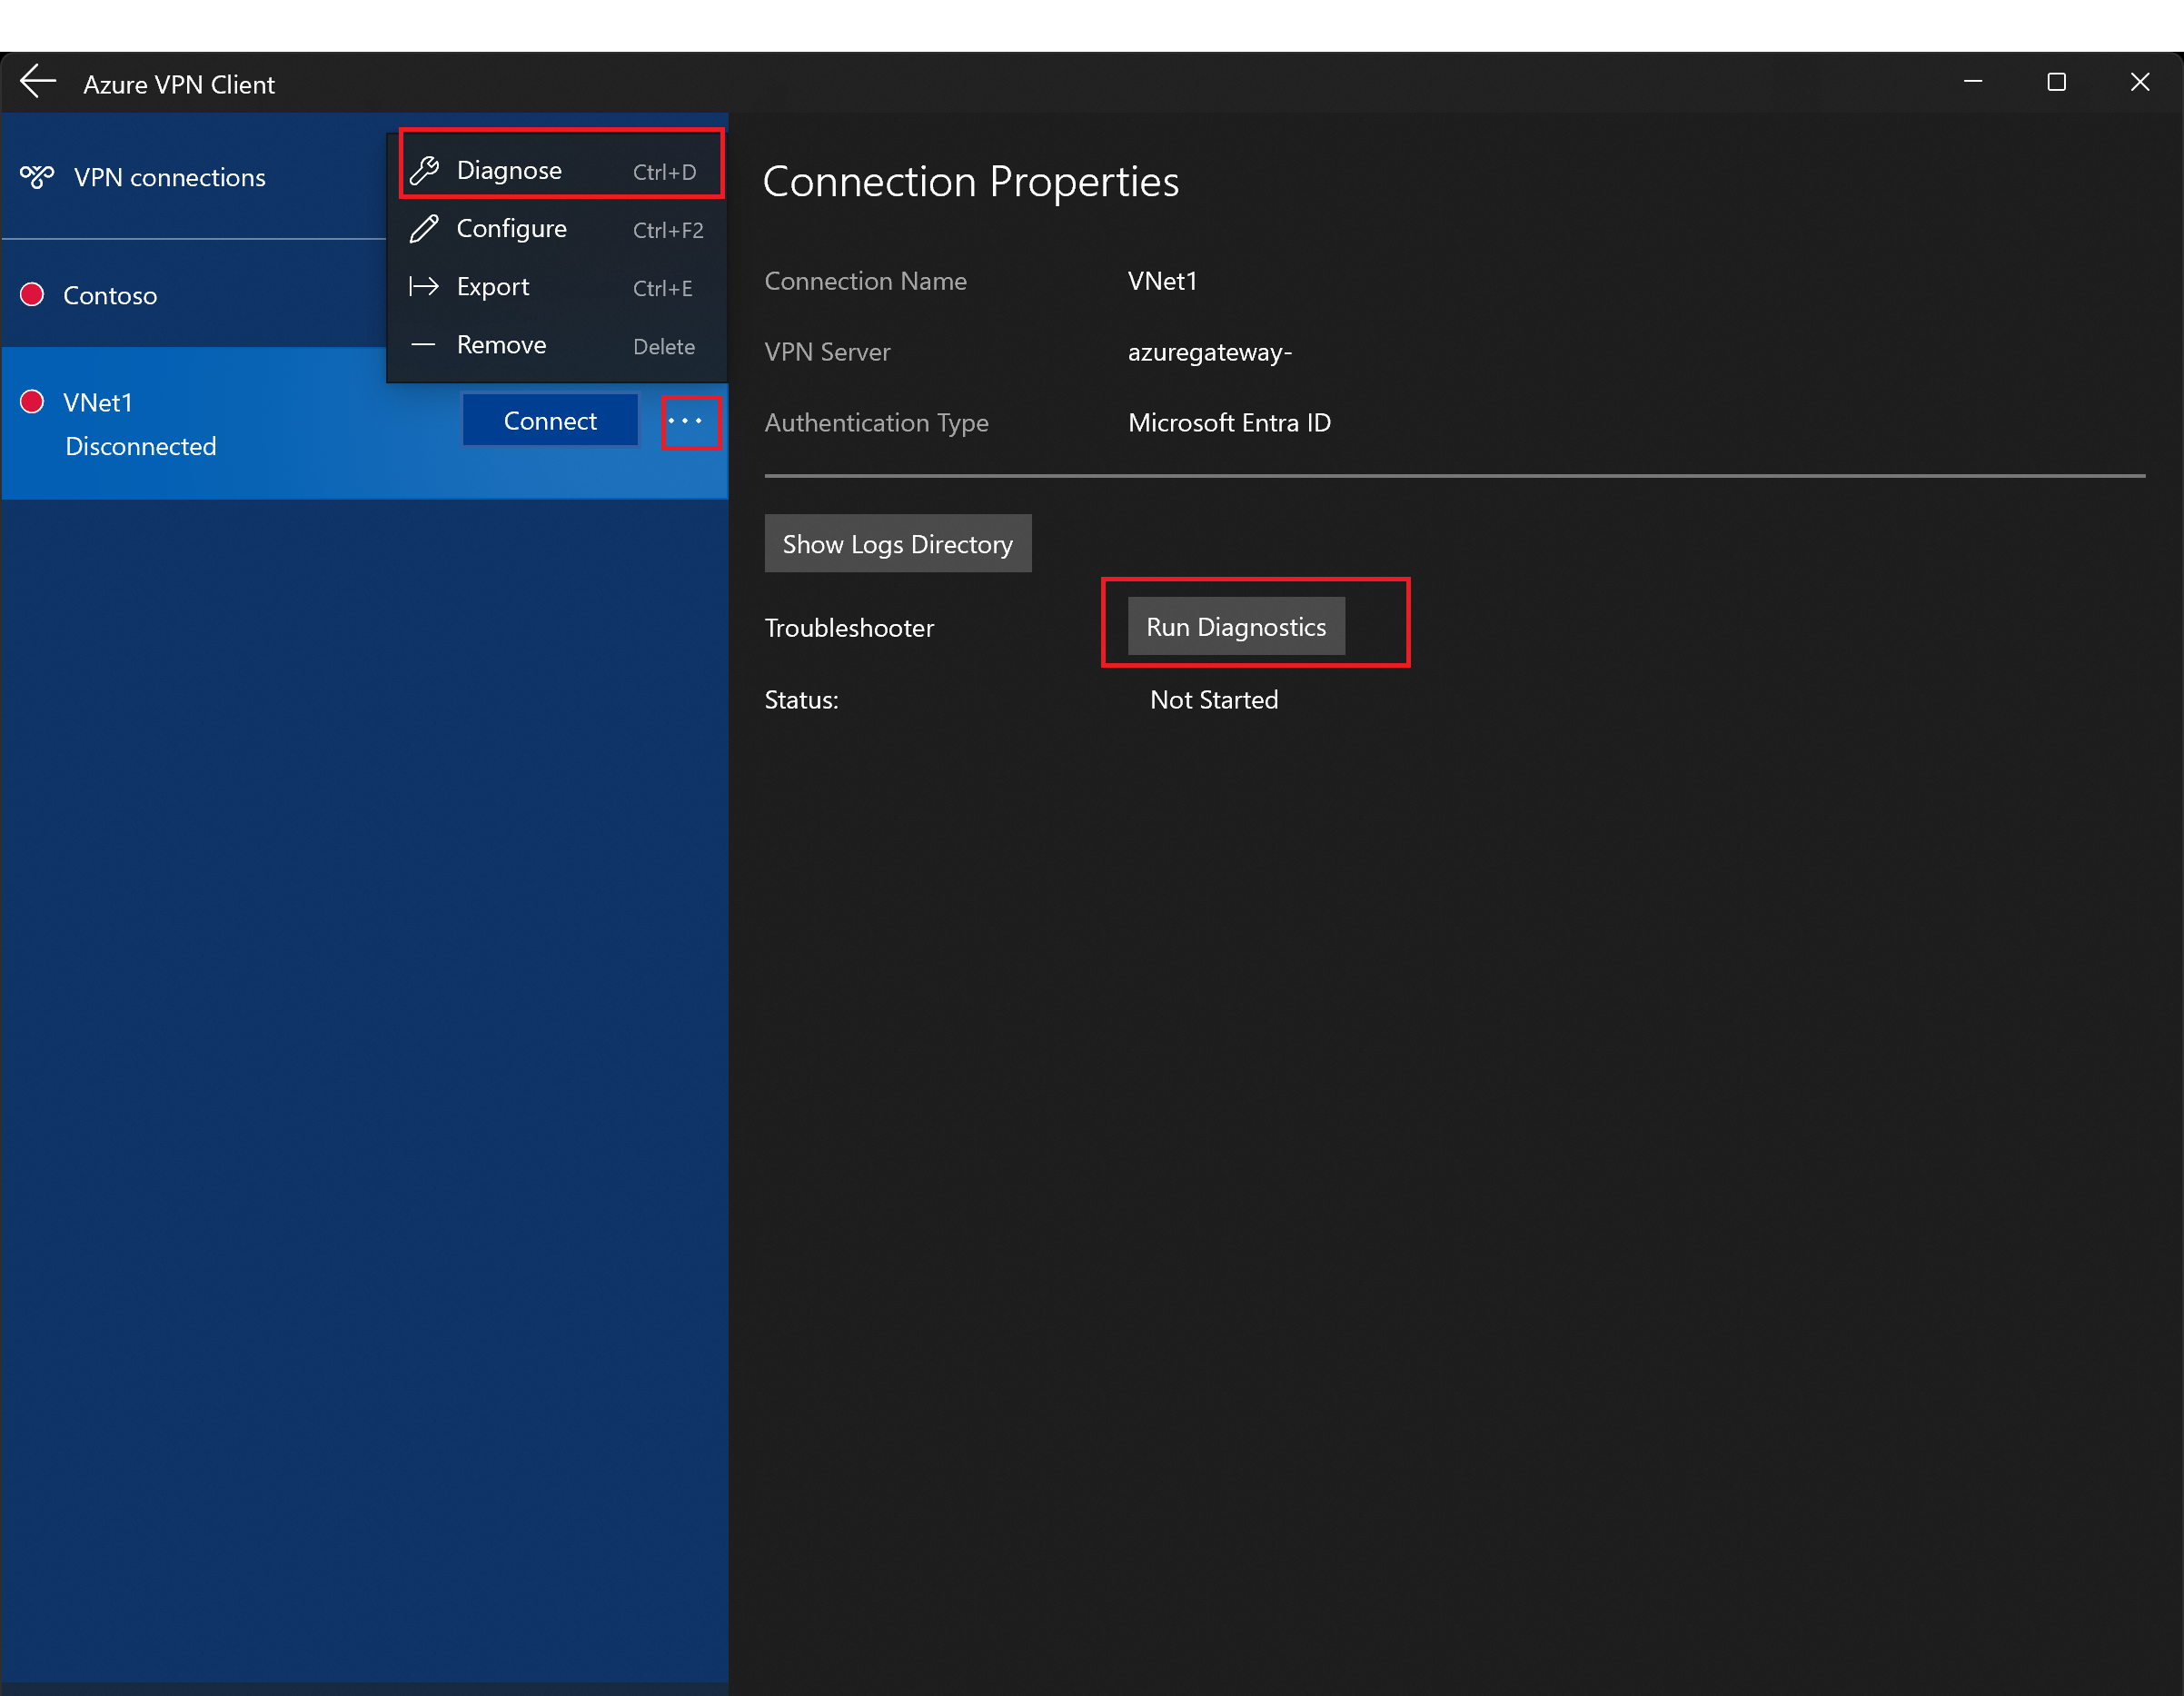Open the three-dots menu for VNet1

pos(686,421)
